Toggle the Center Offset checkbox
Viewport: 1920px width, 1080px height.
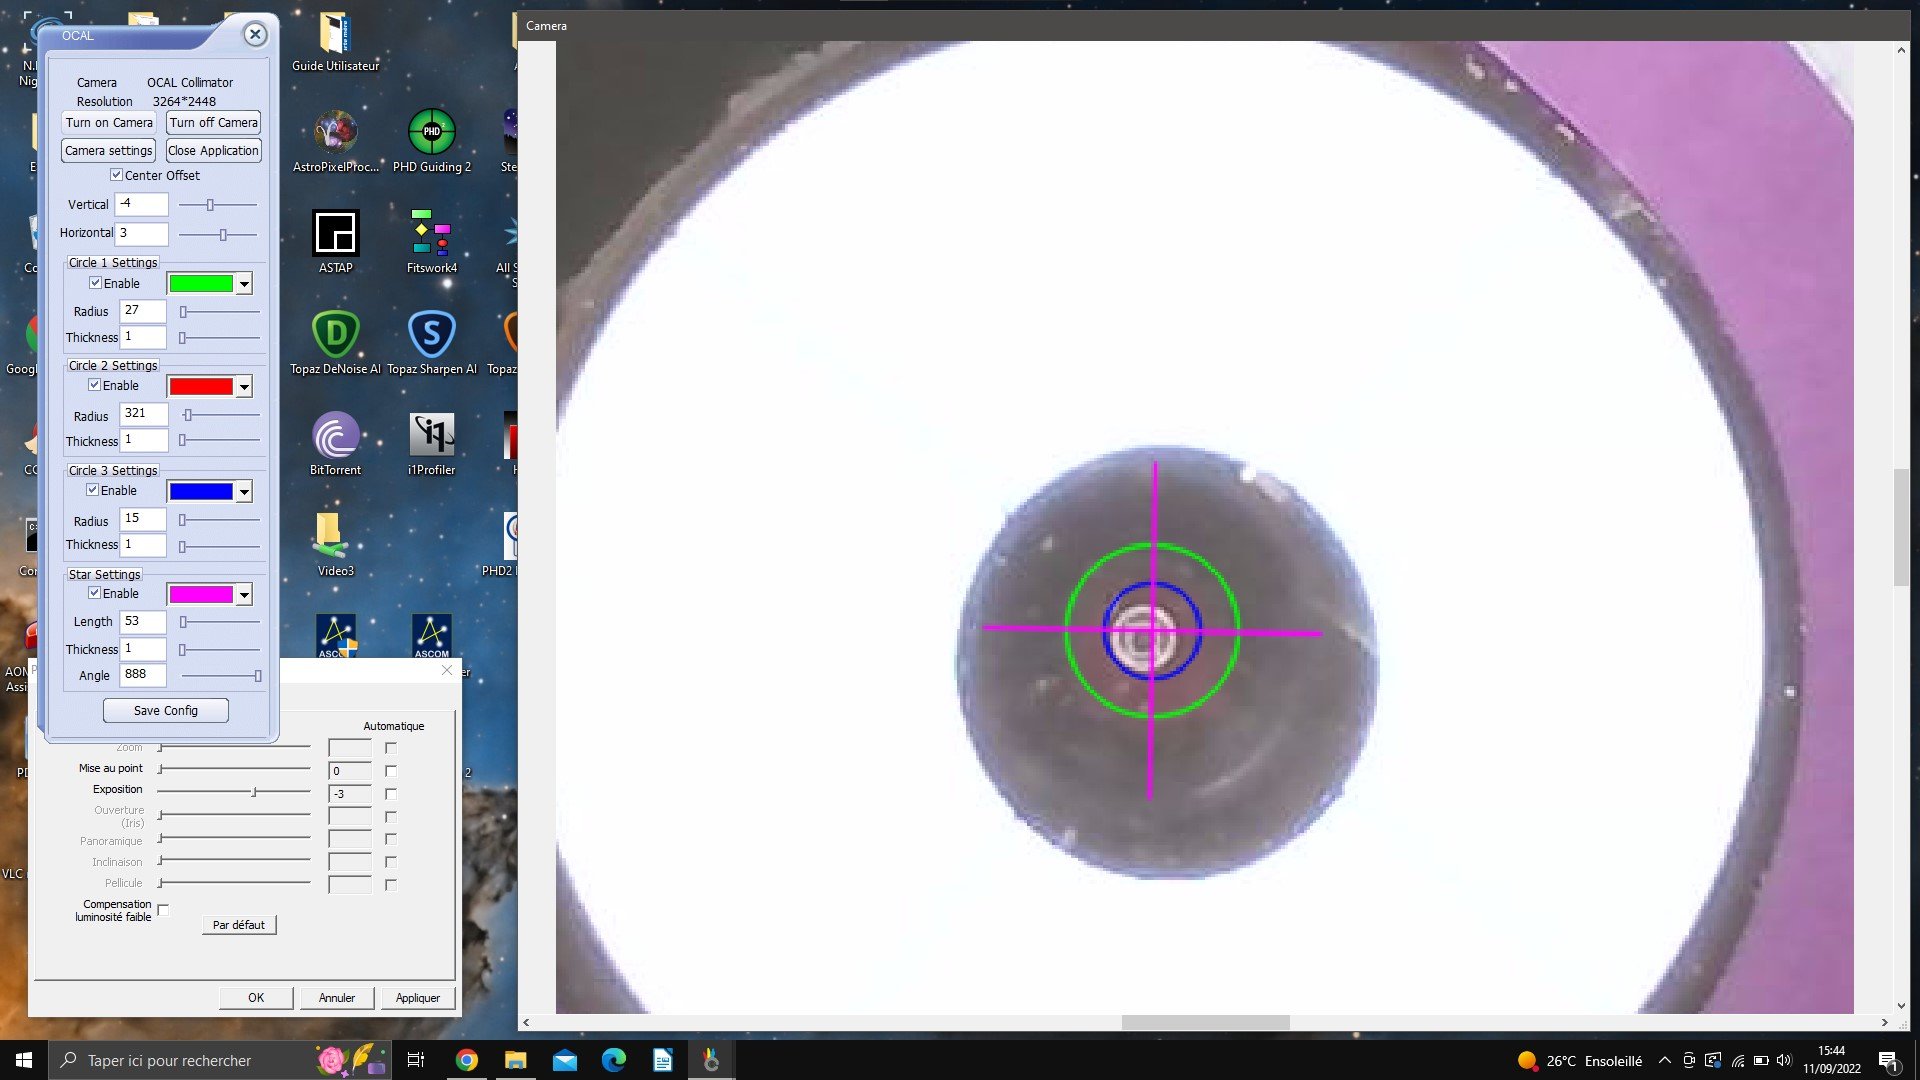(x=116, y=175)
